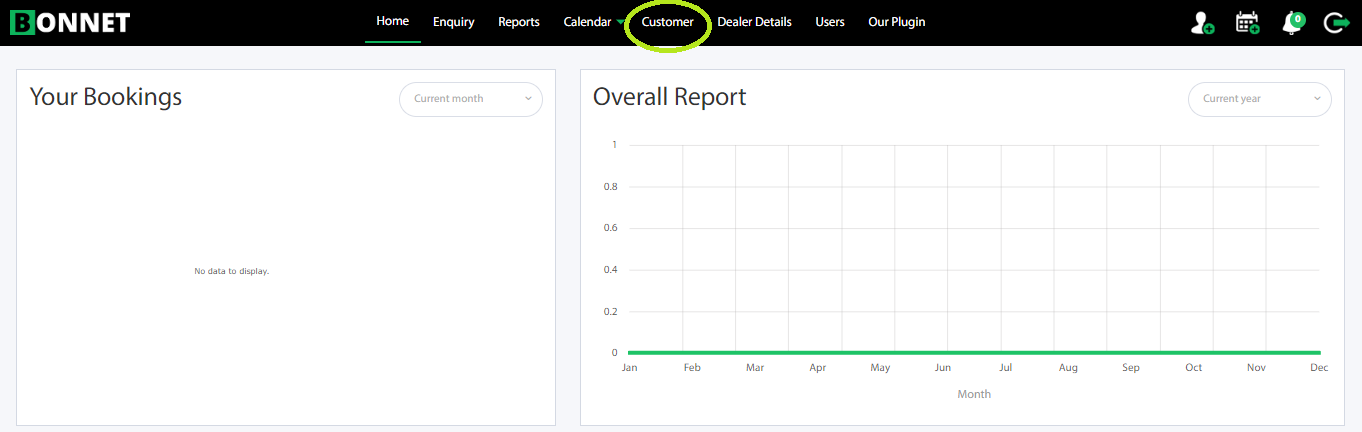Click the green line in Overall Report chart
Screen dimensions: 1362x432
(x=974, y=352)
